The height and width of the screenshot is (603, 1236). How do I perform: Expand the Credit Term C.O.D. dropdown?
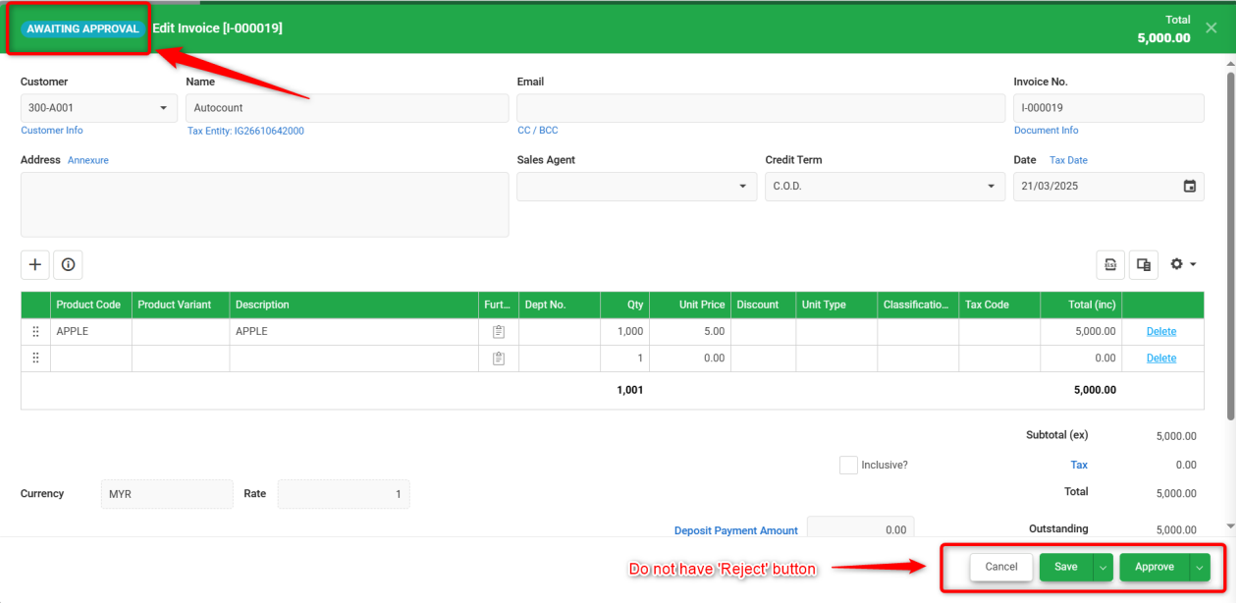[885, 186]
